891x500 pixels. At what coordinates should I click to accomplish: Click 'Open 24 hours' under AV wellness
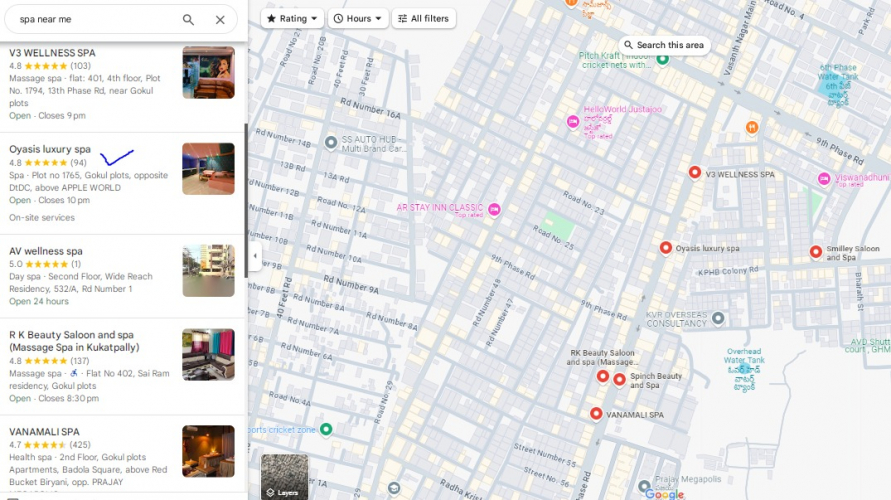click(x=39, y=301)
